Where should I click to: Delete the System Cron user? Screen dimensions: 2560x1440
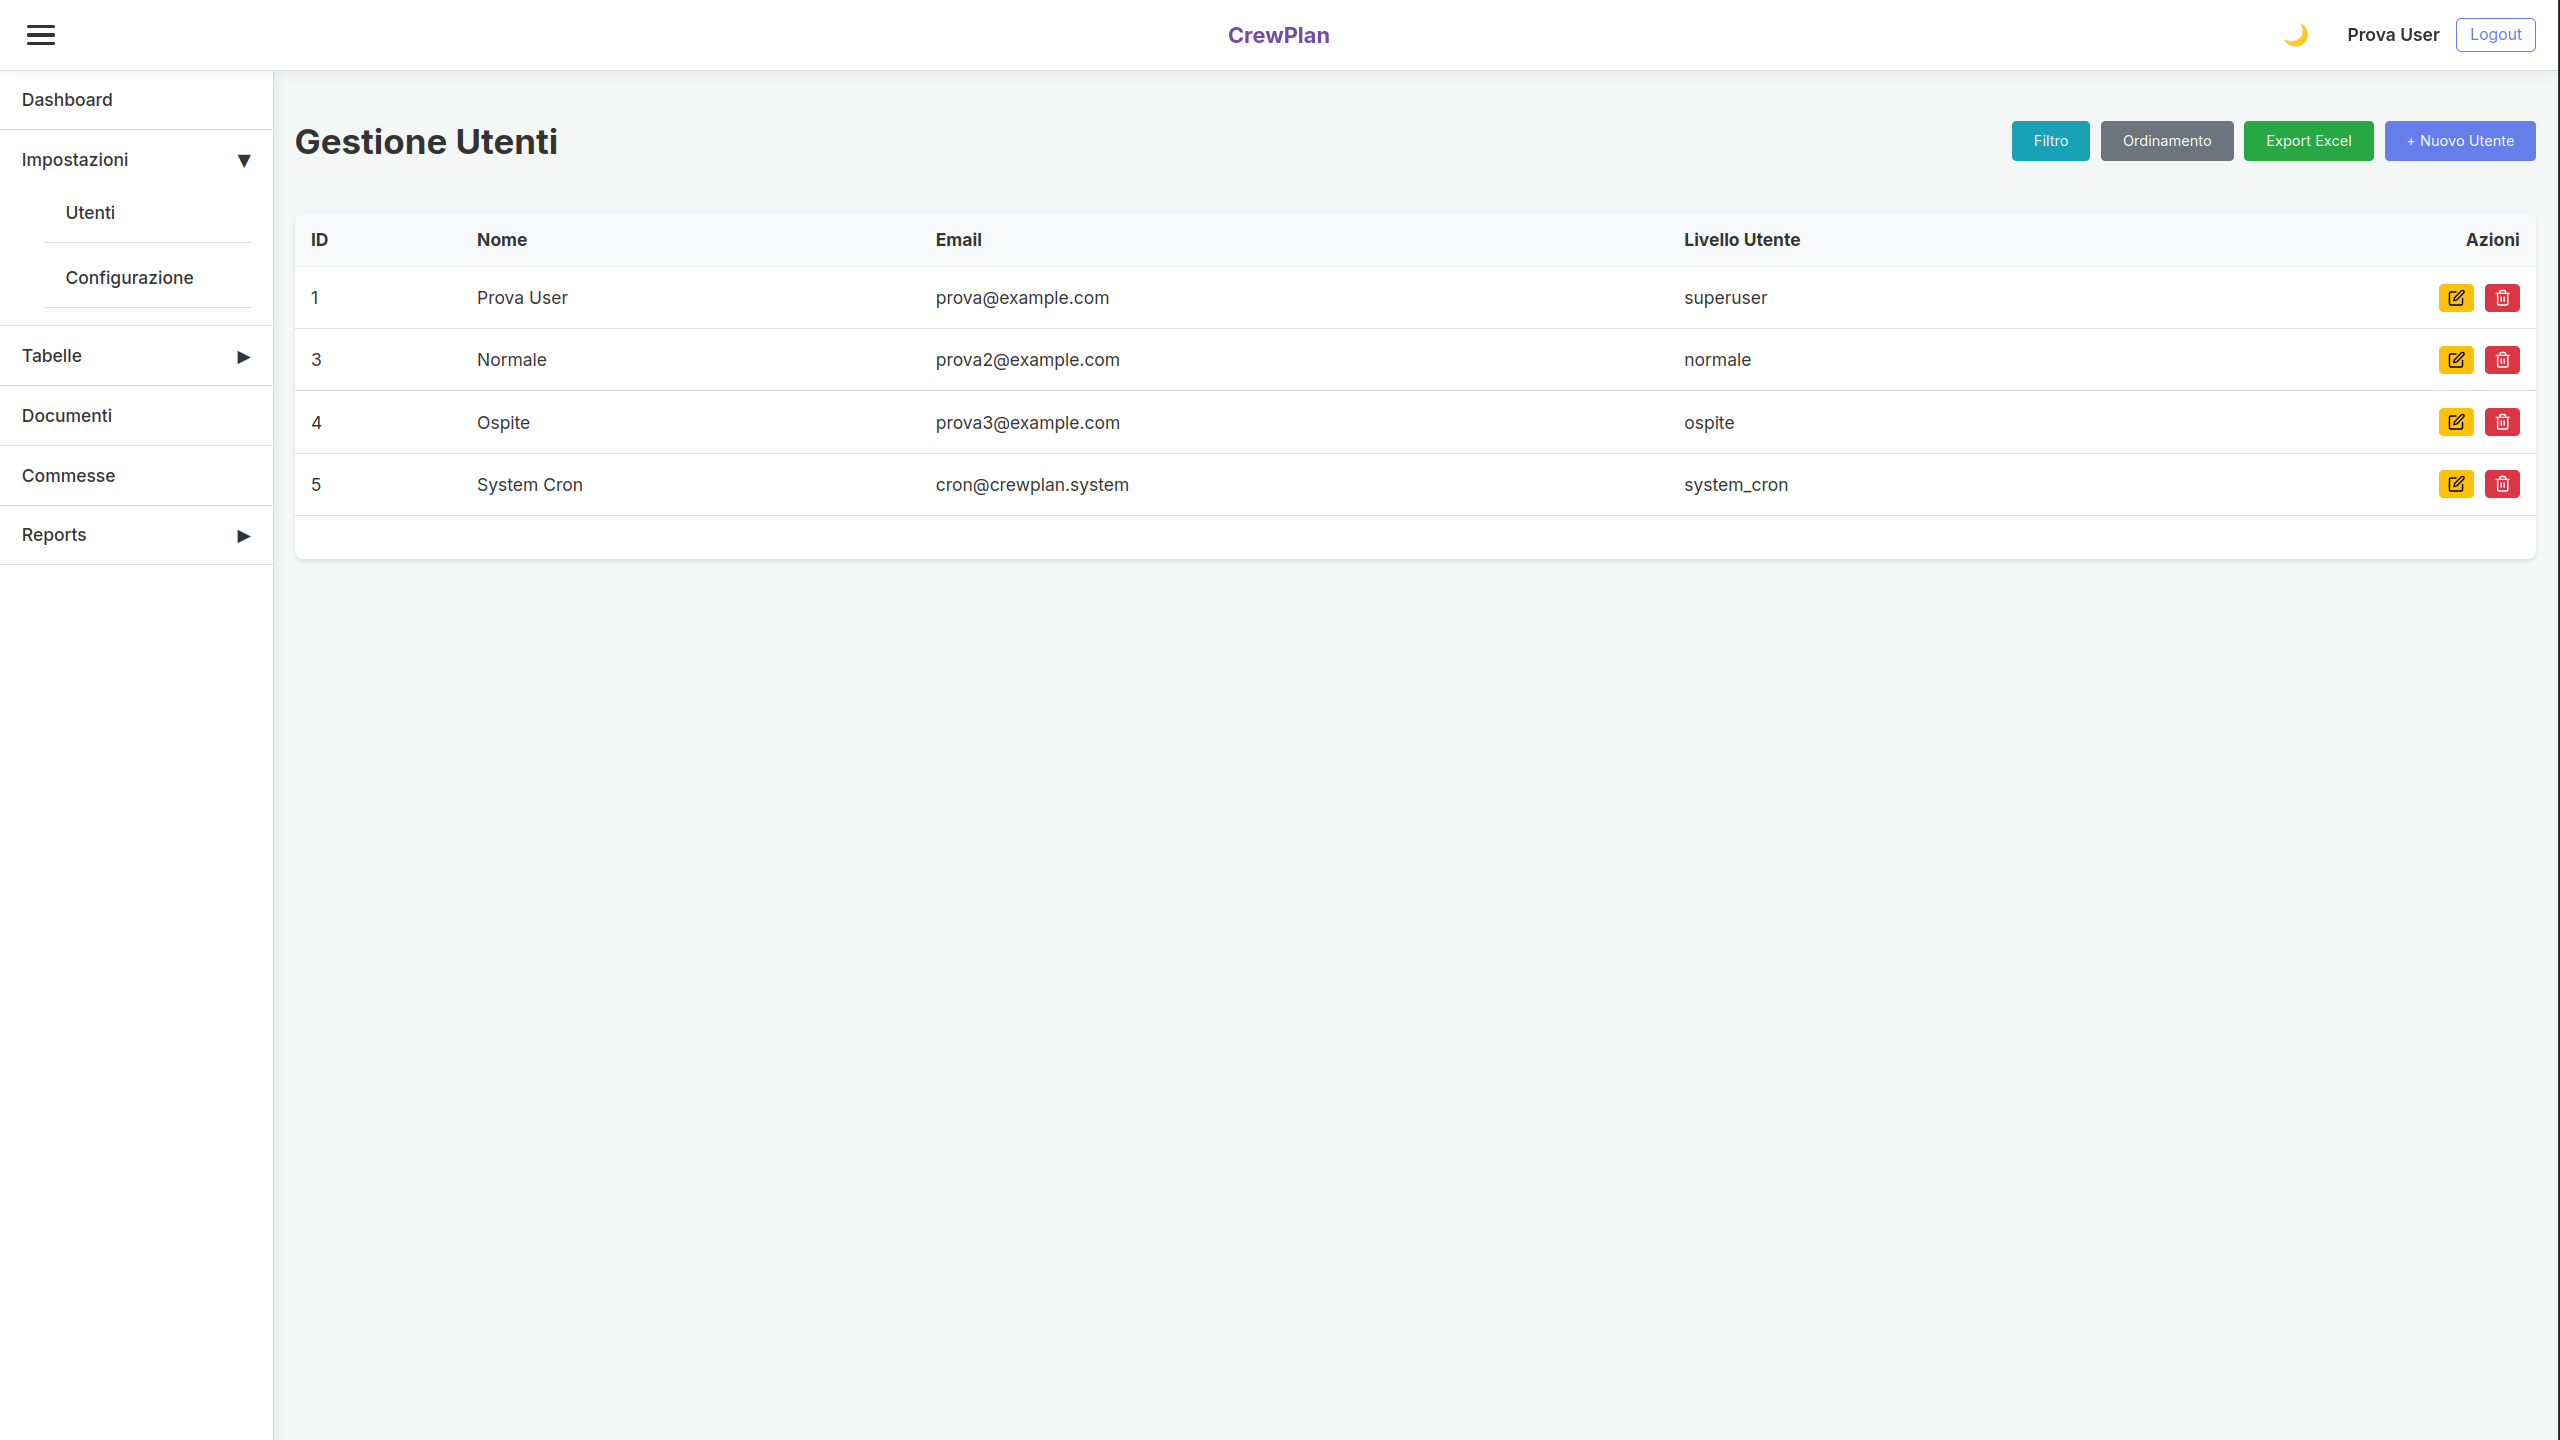click(x=2502, y=484)
